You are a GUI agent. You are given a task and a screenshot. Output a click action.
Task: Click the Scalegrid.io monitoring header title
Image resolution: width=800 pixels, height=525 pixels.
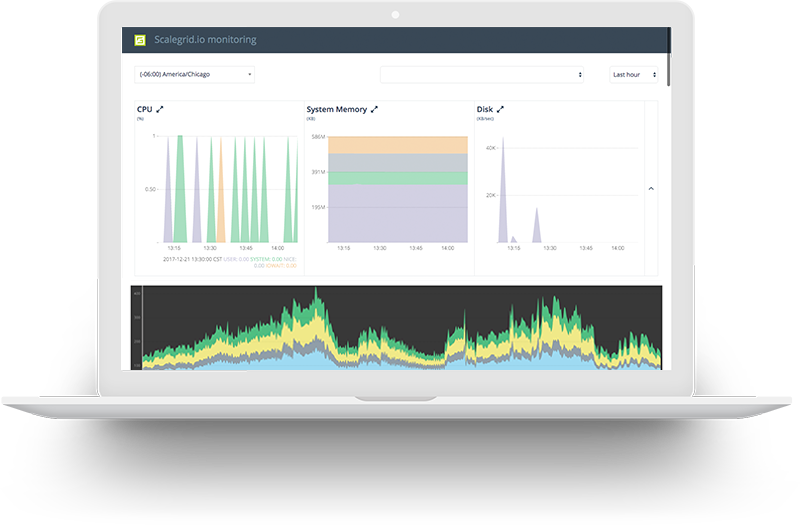tap(205, 40)
